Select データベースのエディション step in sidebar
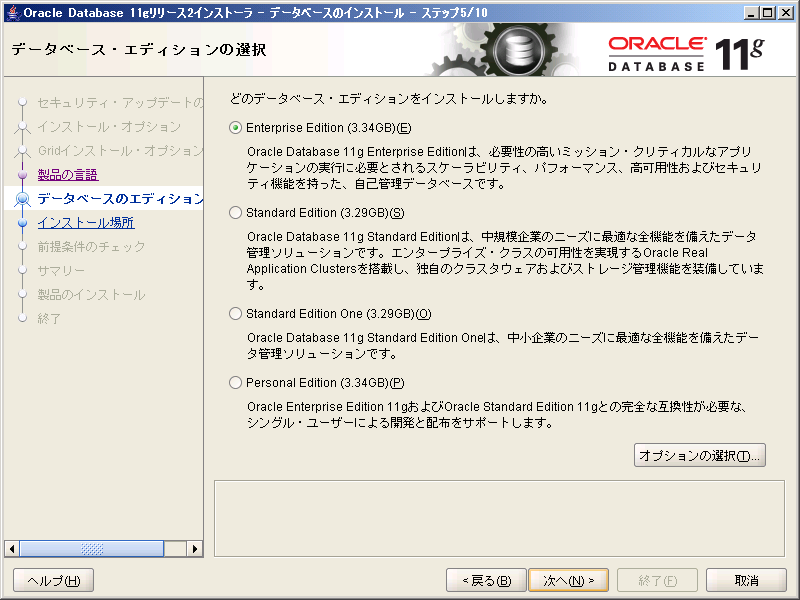 [118, 199]
